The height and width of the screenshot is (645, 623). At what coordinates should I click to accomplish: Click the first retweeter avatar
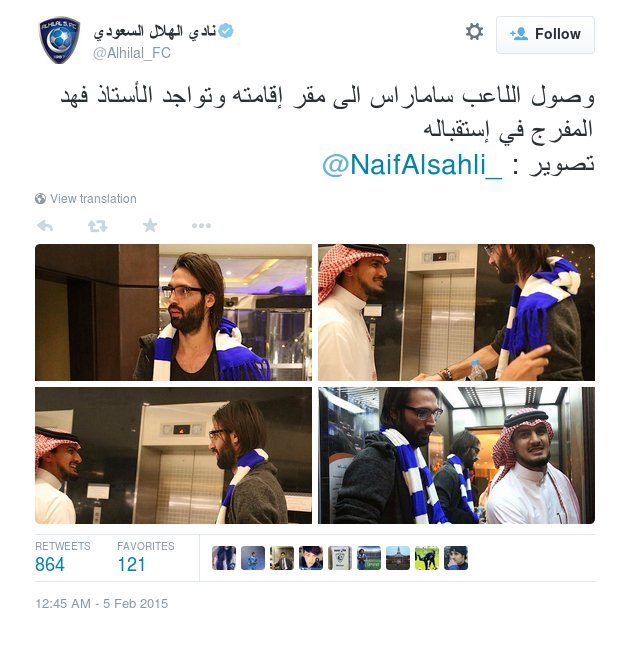coord(224,558)
